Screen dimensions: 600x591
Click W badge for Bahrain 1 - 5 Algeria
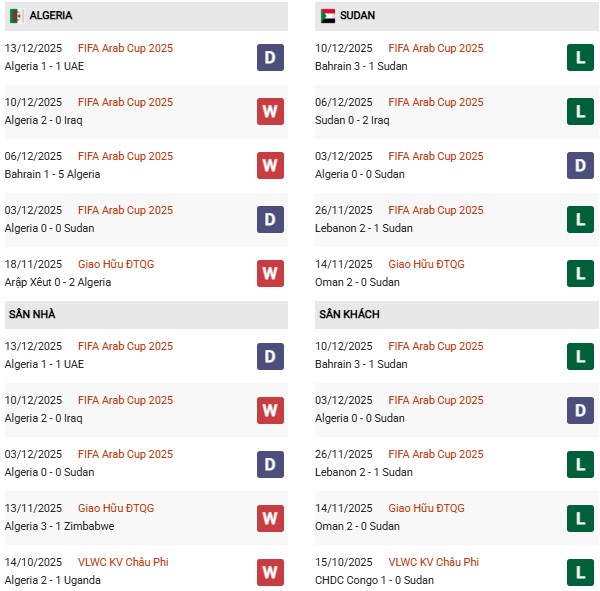270,165
